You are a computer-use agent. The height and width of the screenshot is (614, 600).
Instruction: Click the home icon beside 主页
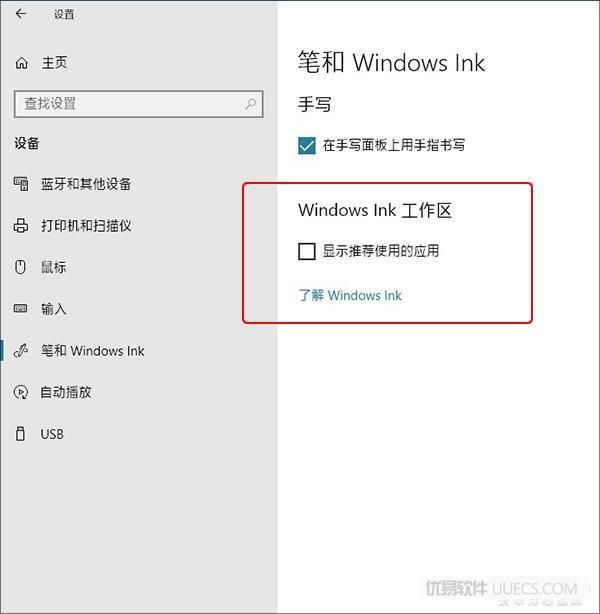click(x=22, y=63)
